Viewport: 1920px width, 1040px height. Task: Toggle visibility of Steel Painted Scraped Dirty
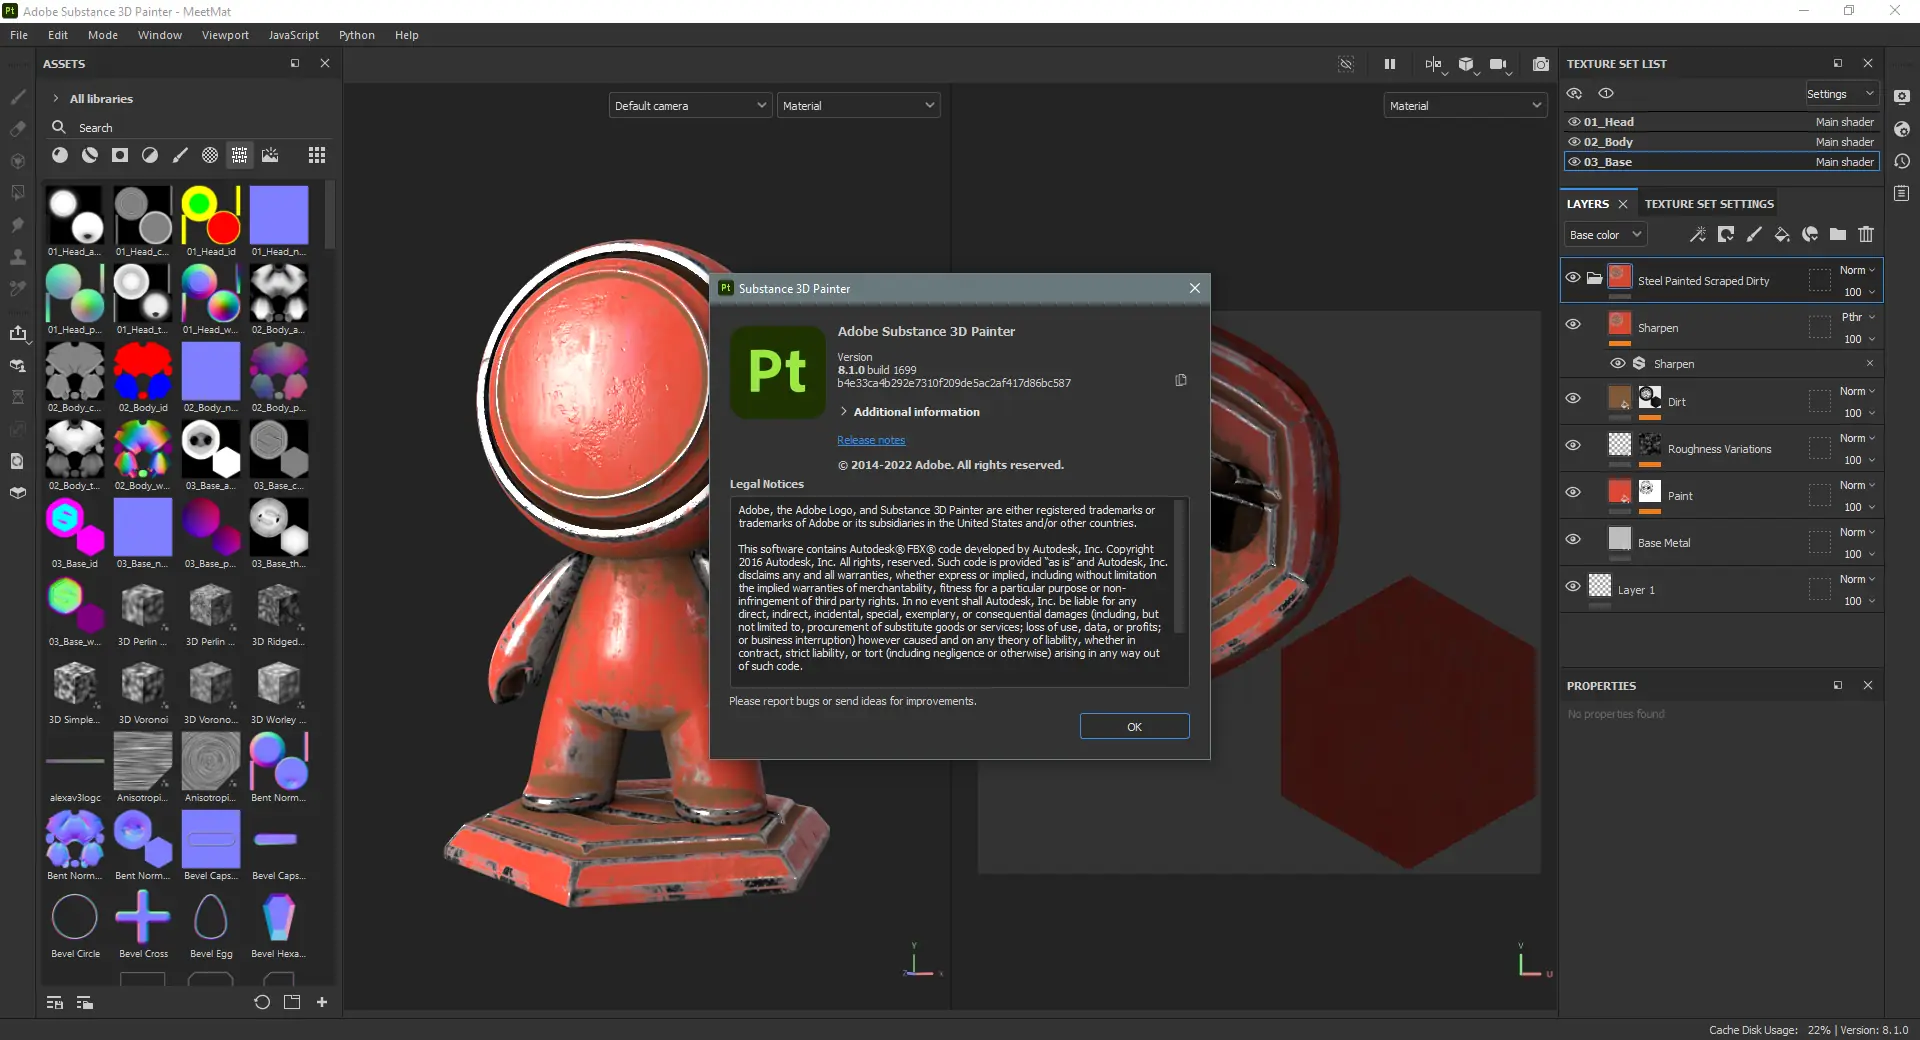[1573, 277]
